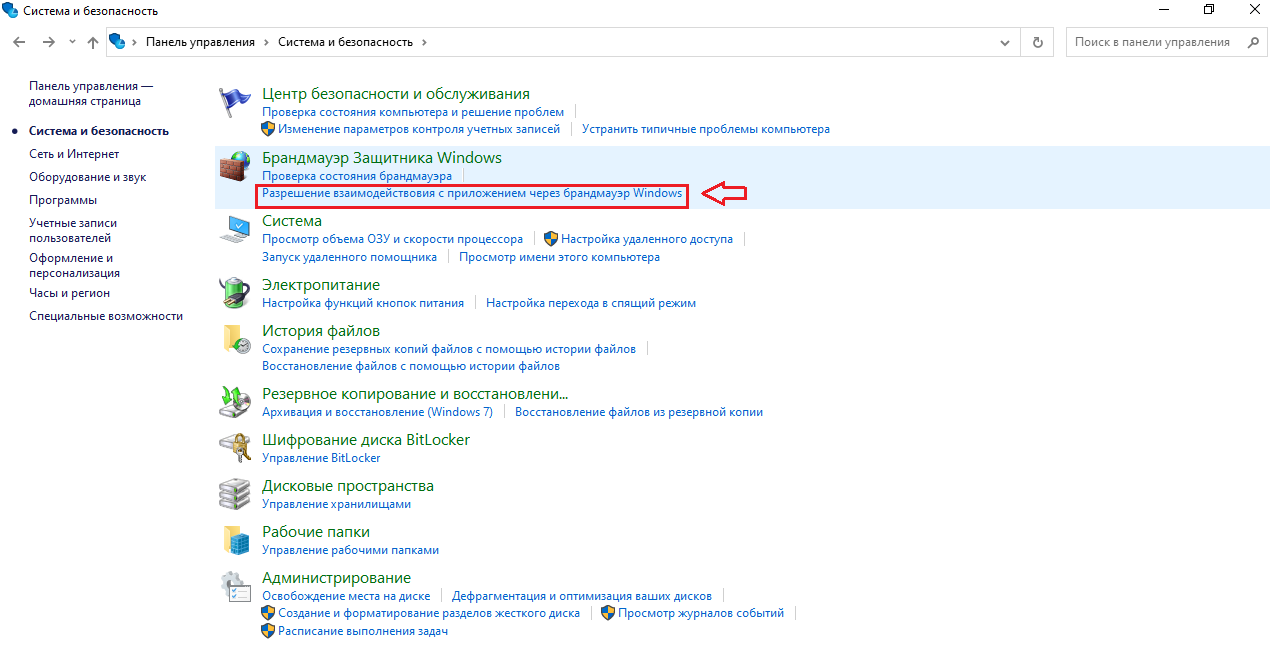Select Программы in sidebar
The image size is (1275, 670).
pos(63,200)
